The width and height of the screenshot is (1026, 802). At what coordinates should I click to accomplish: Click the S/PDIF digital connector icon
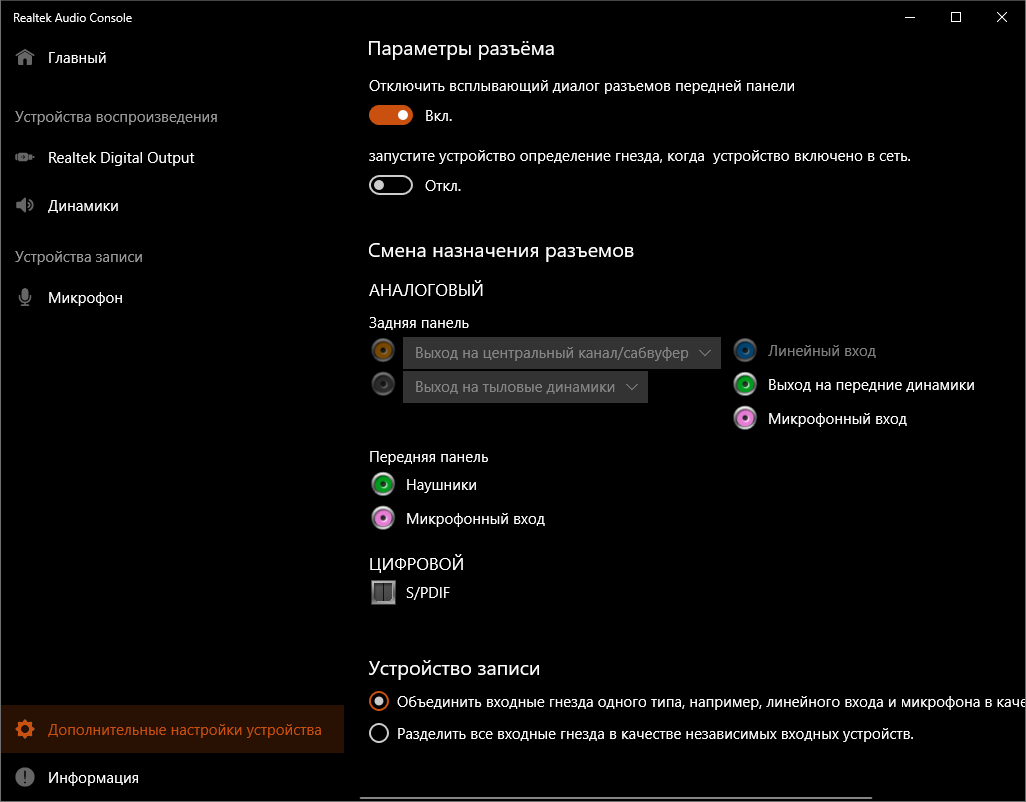(383, 593)
